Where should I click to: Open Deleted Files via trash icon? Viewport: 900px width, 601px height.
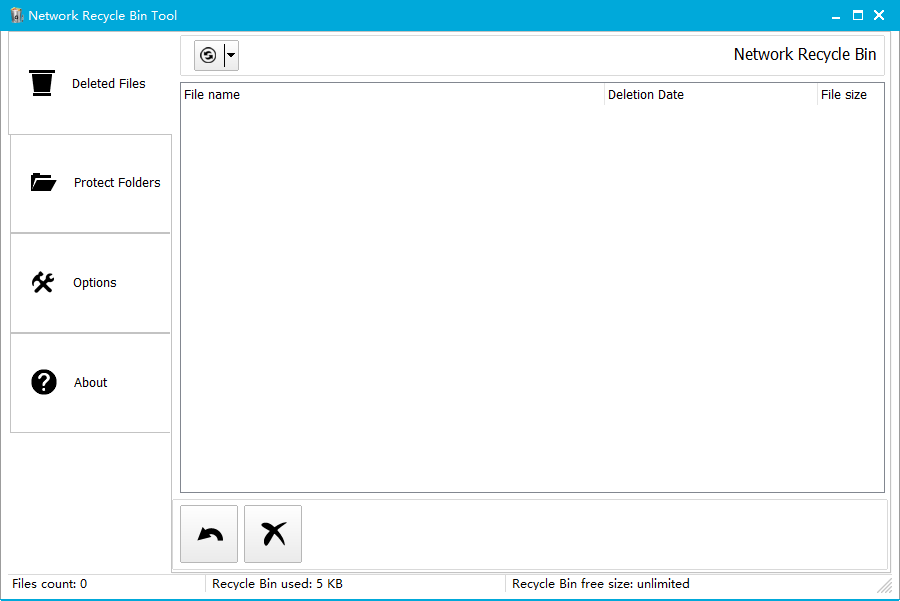tap(41, 83)
